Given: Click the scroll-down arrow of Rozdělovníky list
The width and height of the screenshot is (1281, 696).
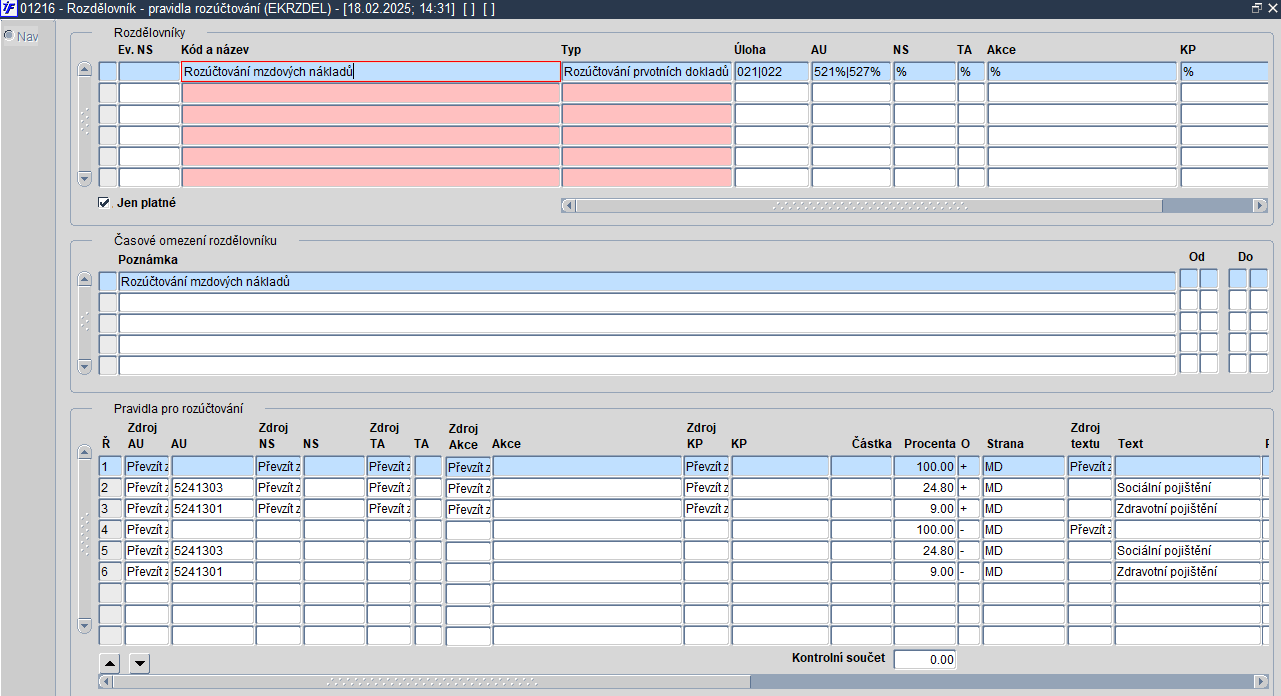Looking at the screenshot, I should click(x=84, y=178).
